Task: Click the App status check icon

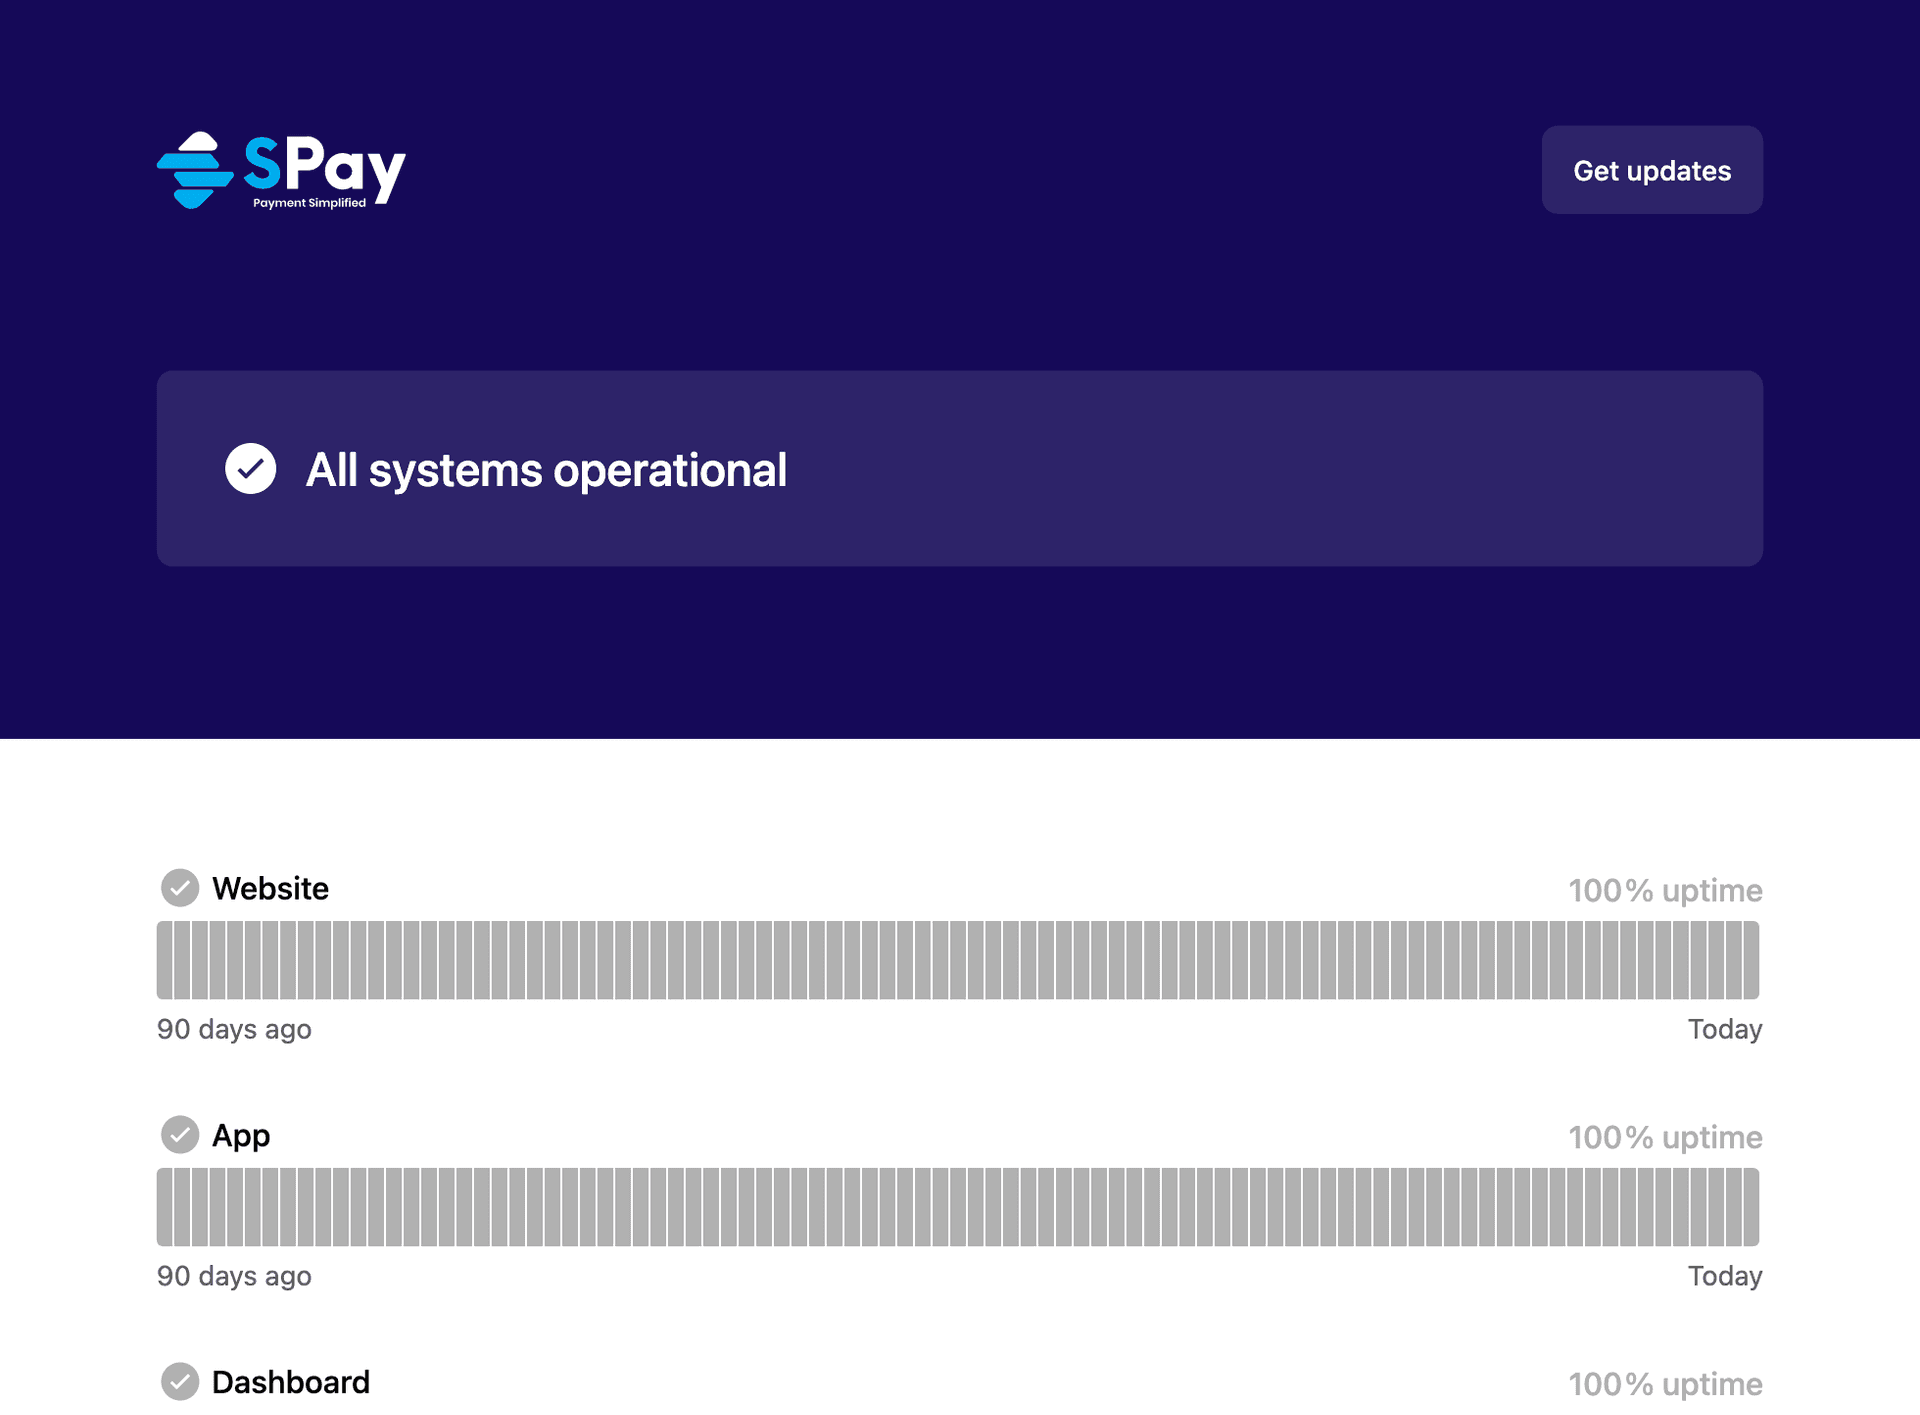Action: (x=180, y=1135)
